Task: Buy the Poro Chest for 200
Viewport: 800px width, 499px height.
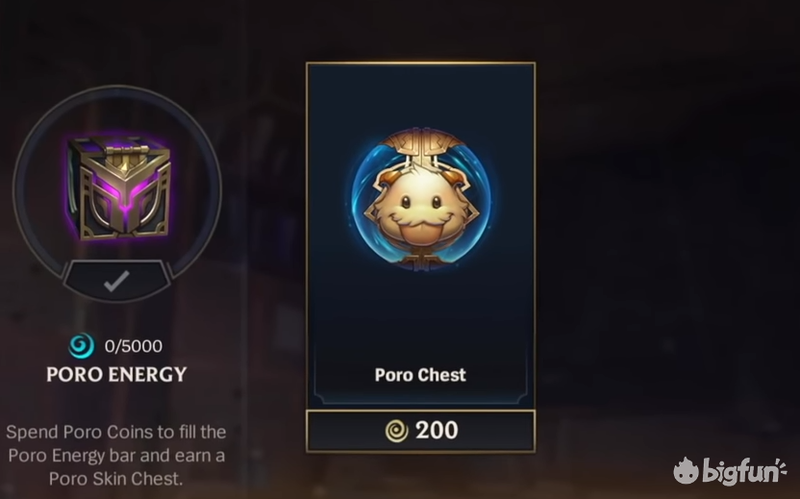Action: point(421,431)
